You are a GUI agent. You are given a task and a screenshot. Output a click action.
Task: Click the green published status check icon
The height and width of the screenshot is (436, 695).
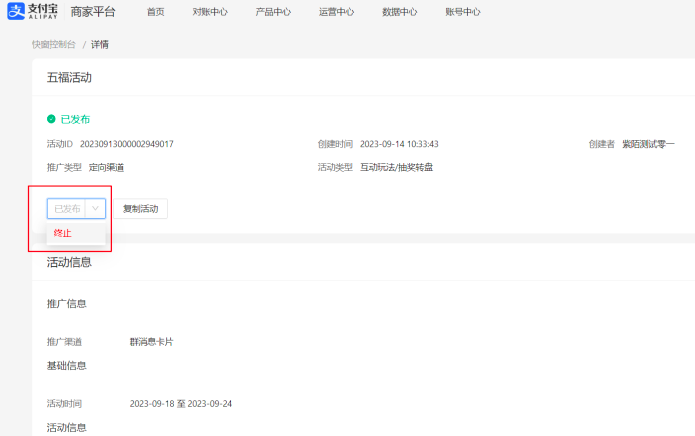click(x=51, y=119)
